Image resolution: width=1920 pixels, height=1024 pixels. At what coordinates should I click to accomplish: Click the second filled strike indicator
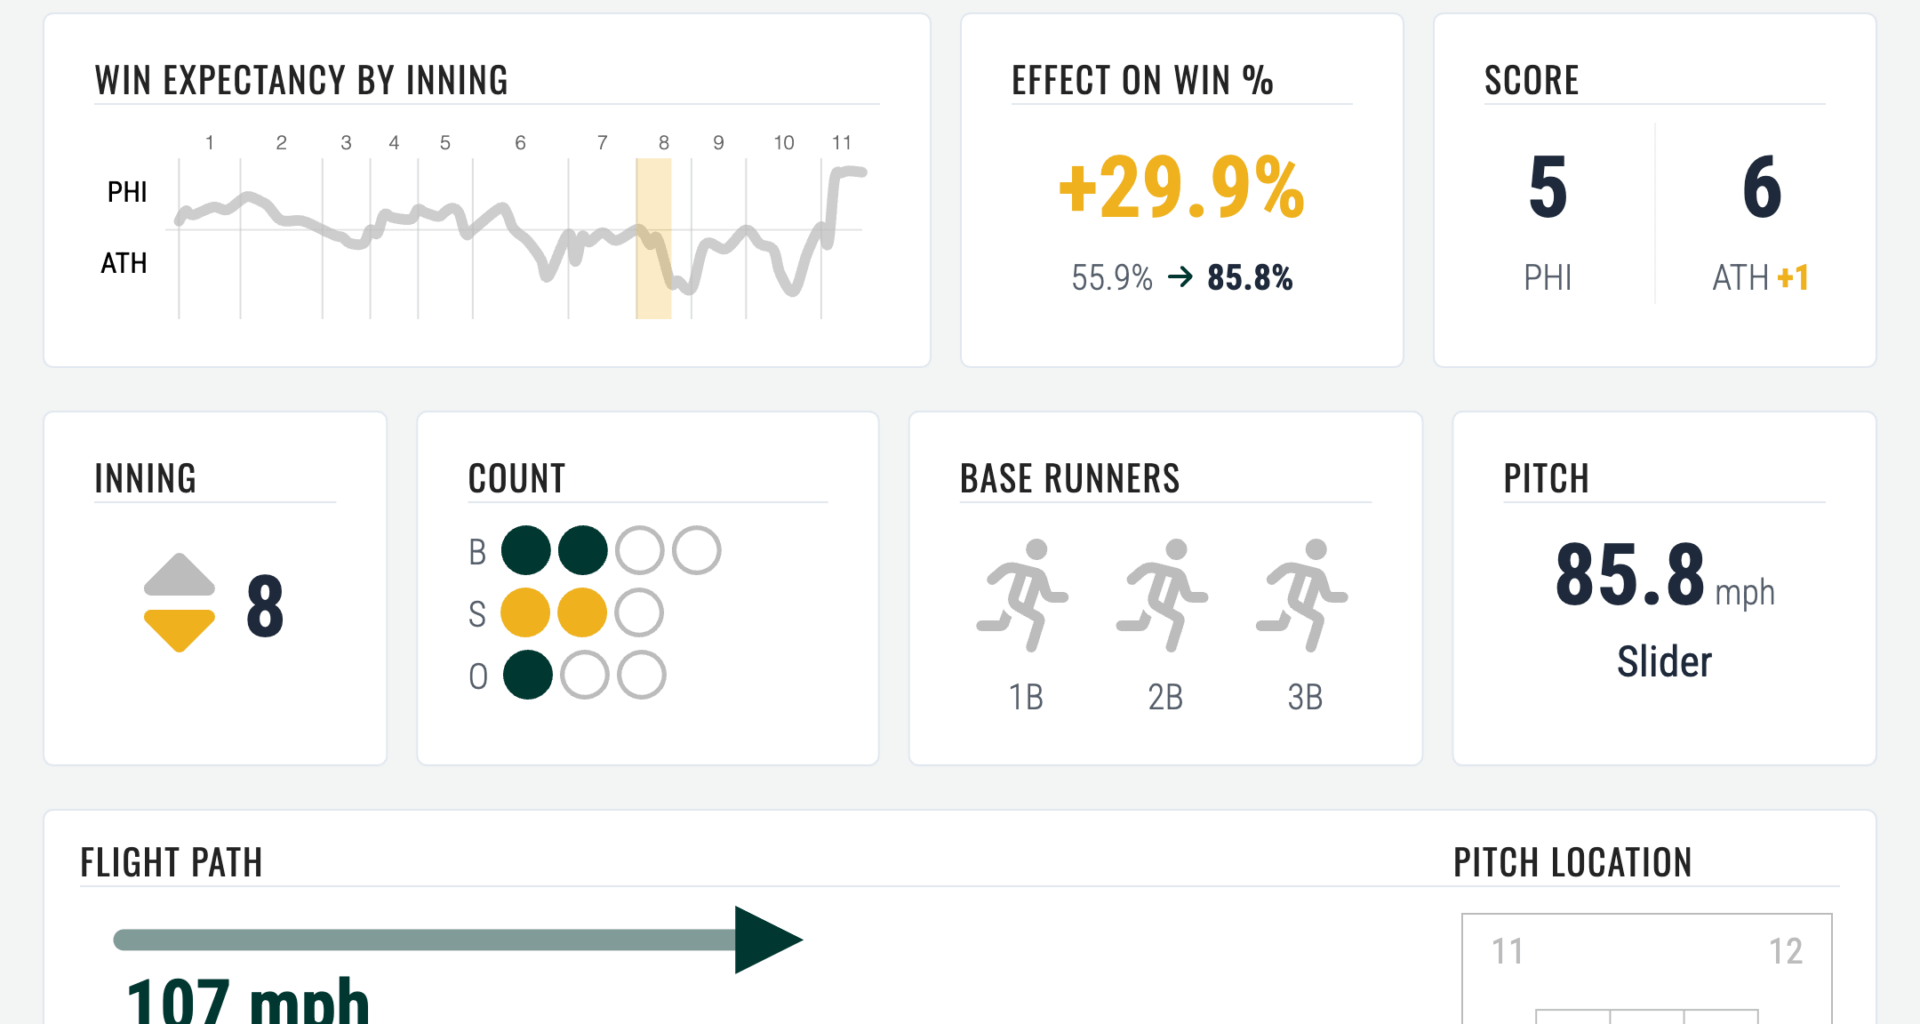583,613
